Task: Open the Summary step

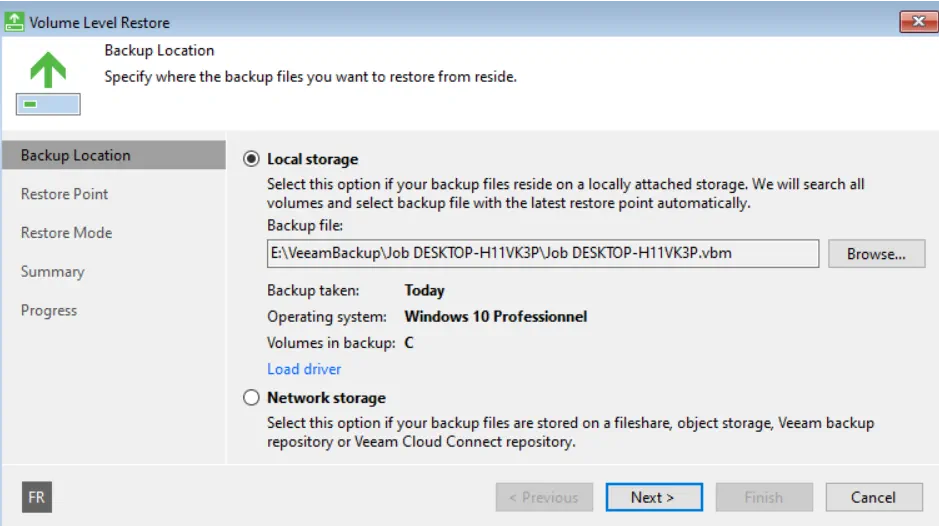Action: click(53, 271)
